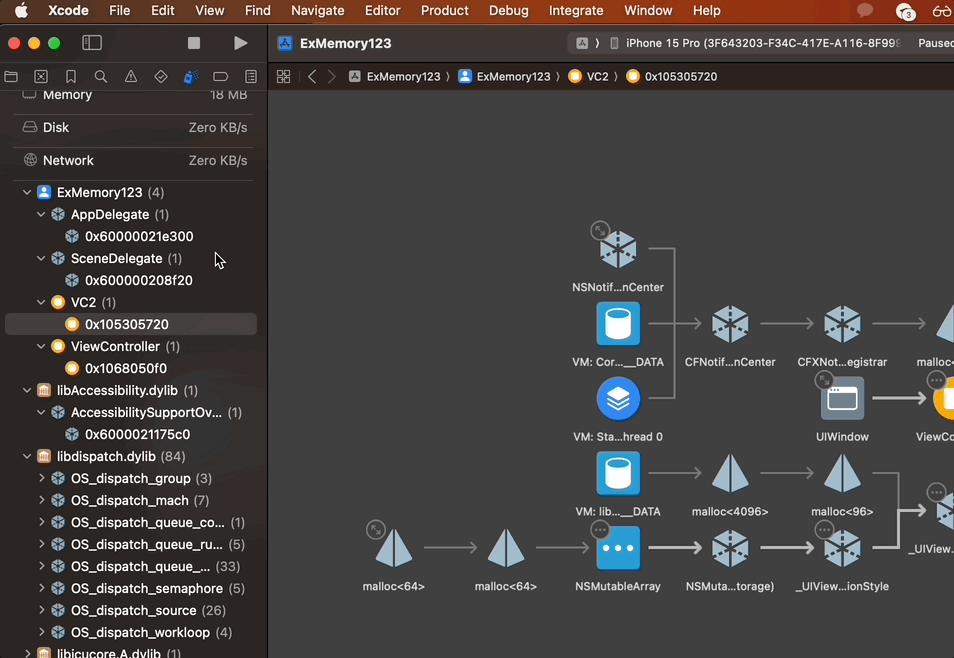Open the Find navigator magnifier
954x658 pixels.
100,77
